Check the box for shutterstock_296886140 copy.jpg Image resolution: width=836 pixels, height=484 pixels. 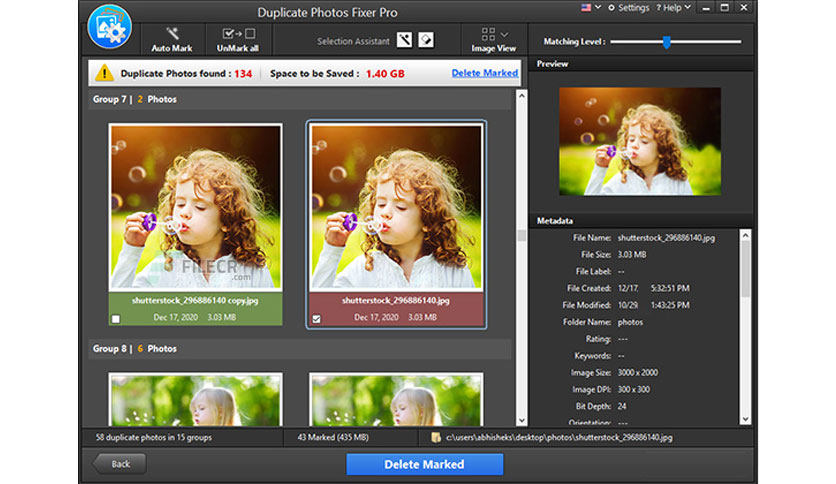coord(116,319)
